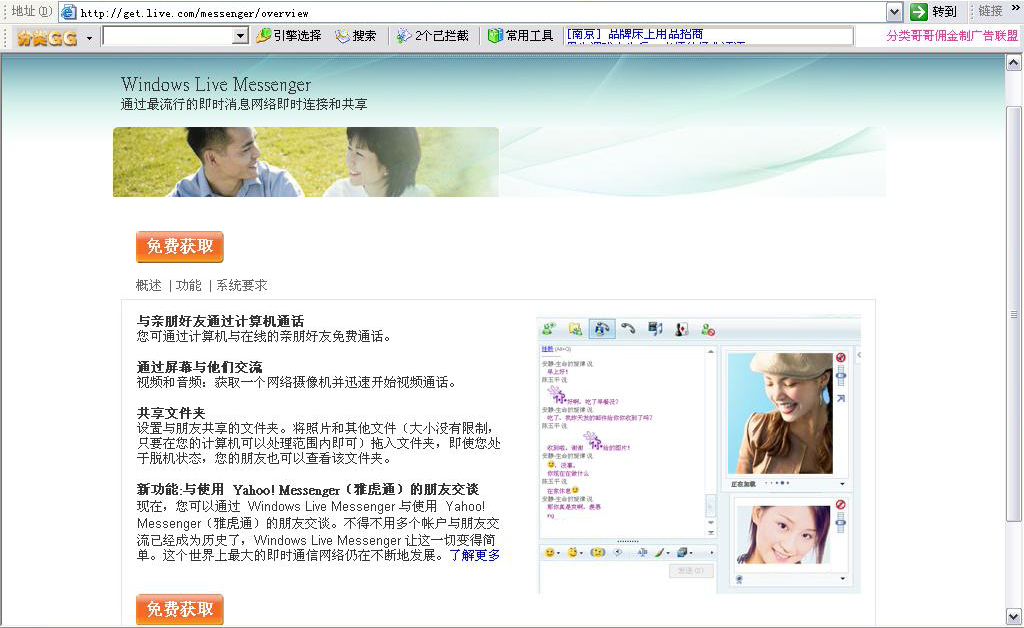Click the upper 免费获取 orange button
The height and width of the screenshot is (628, 1024).
tap(180, 247)
